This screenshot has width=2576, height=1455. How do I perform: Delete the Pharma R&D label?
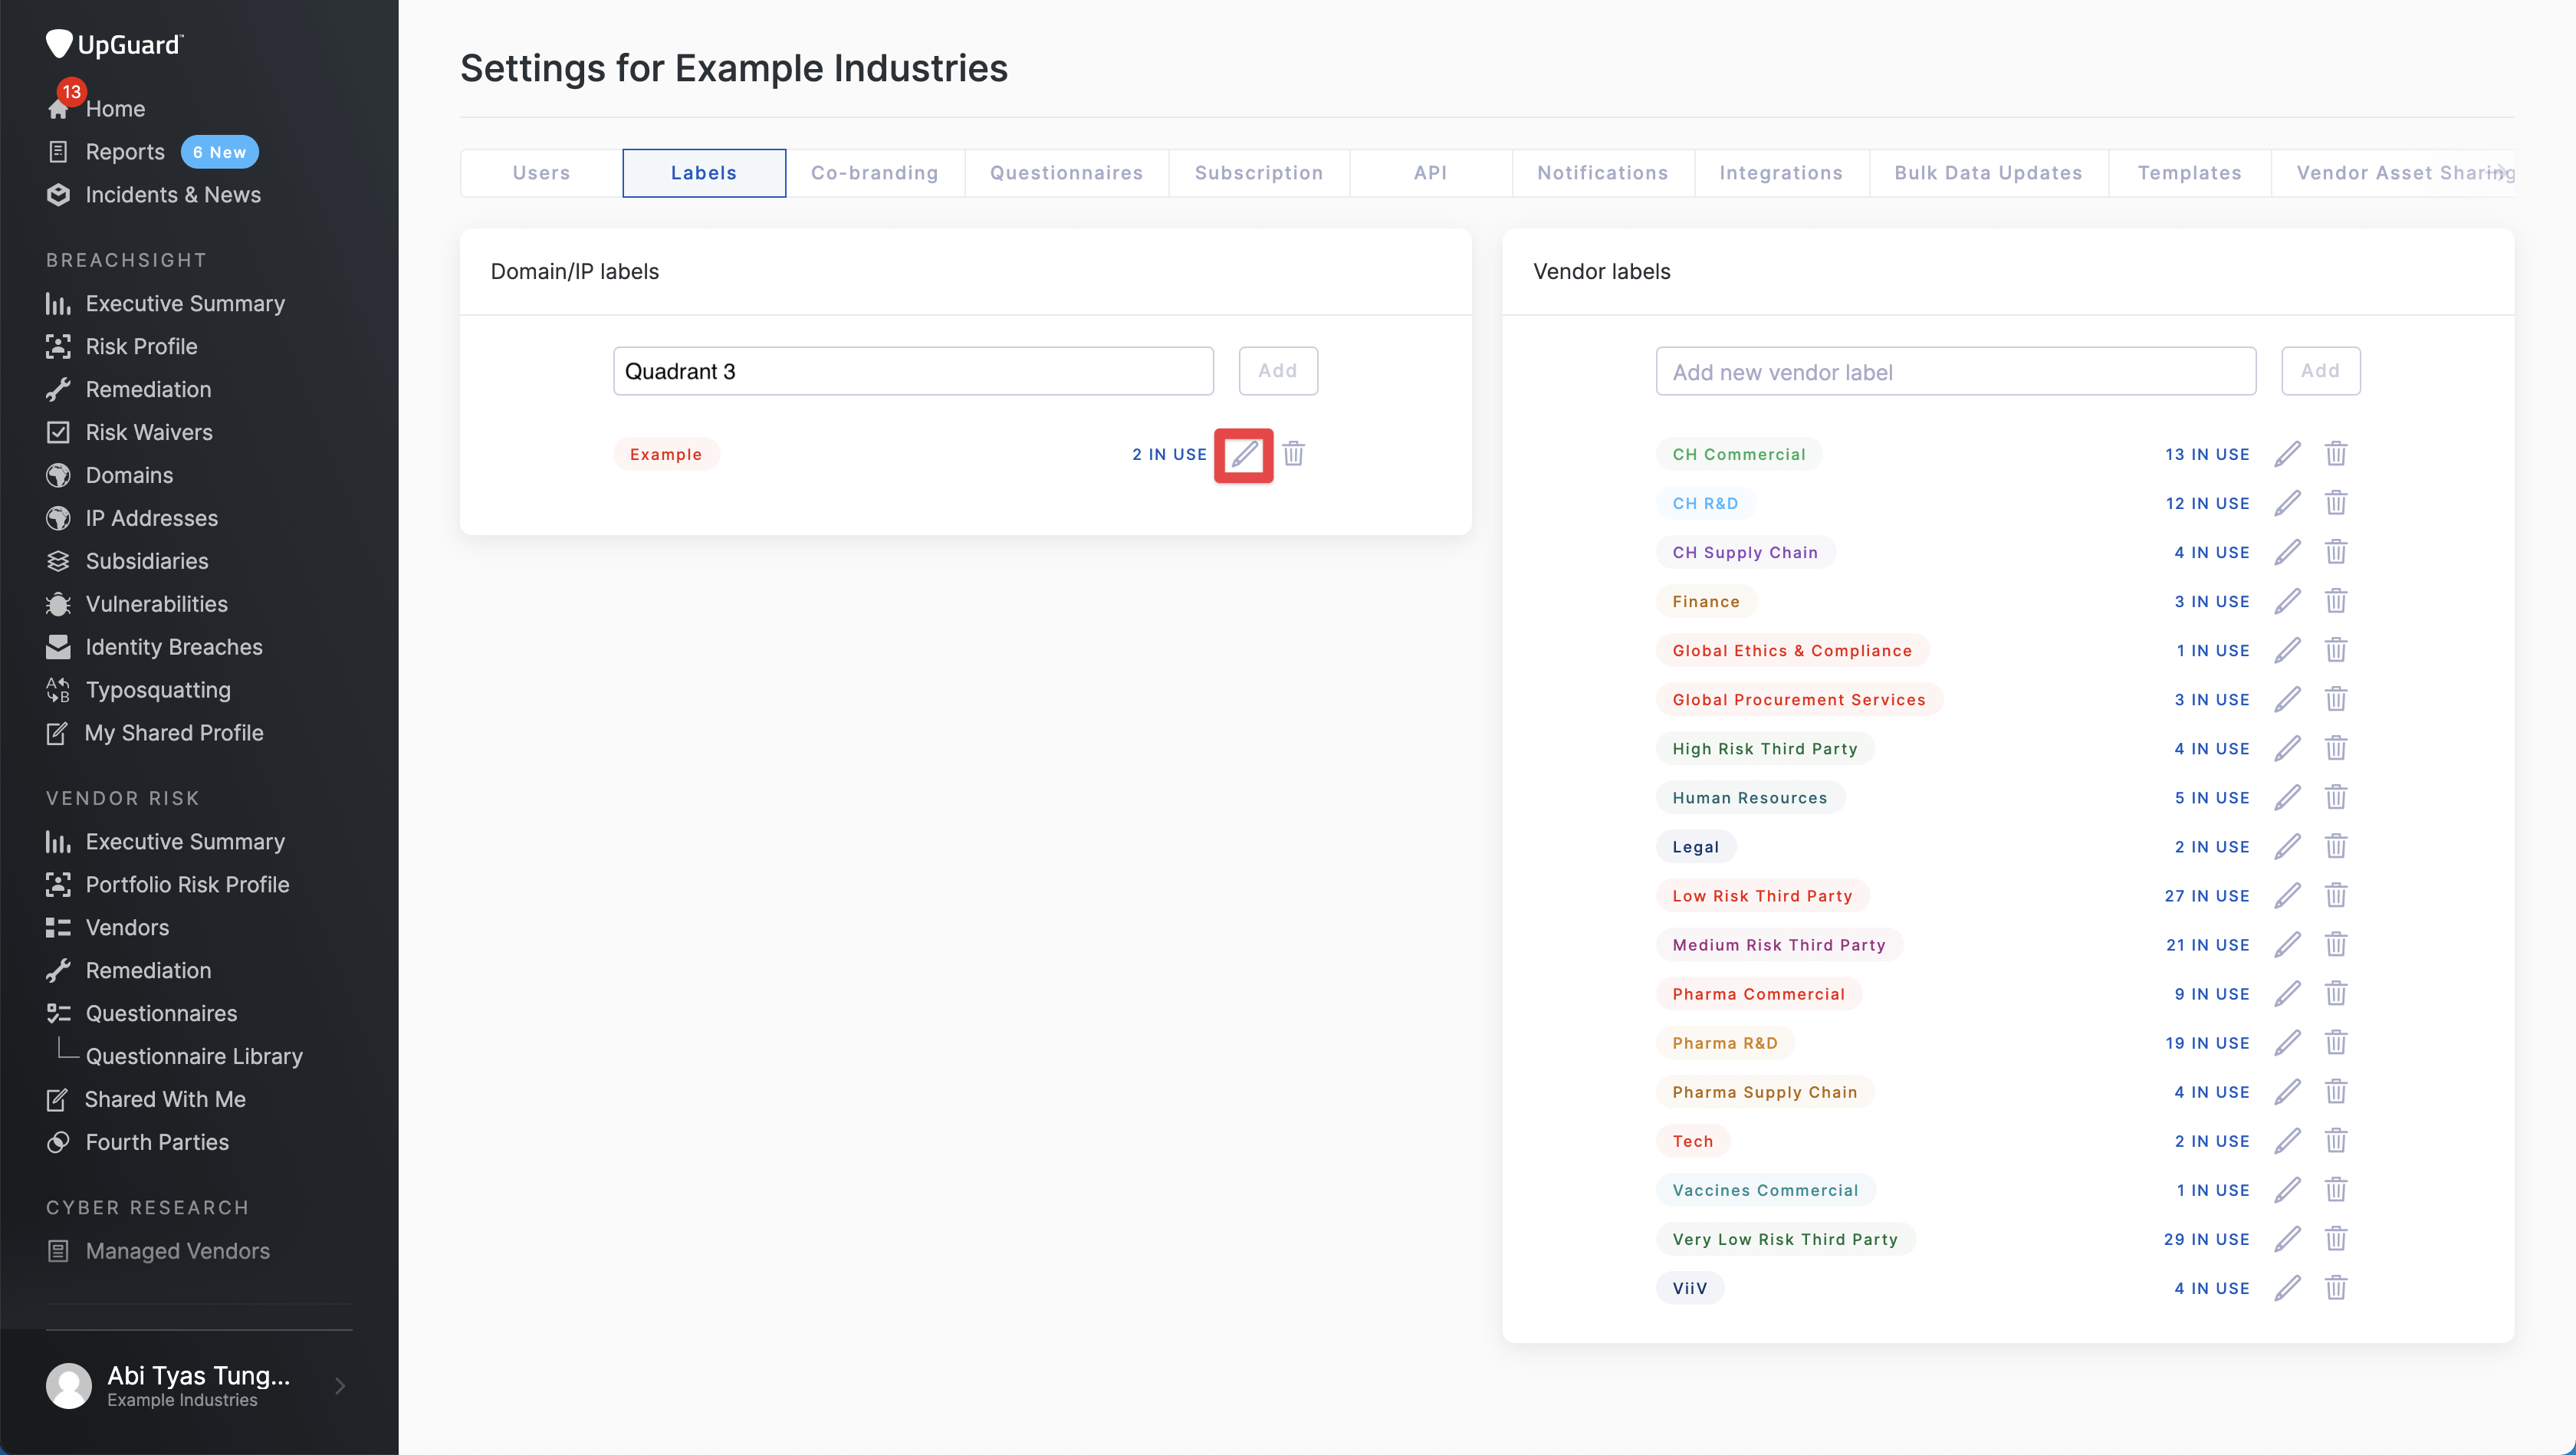tap(2335, 1042)
